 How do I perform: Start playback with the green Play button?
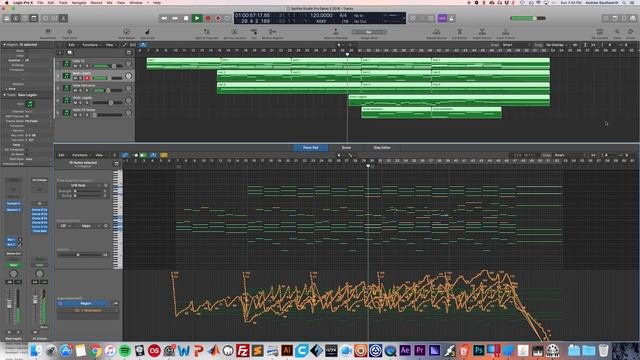tap(197, 18)
